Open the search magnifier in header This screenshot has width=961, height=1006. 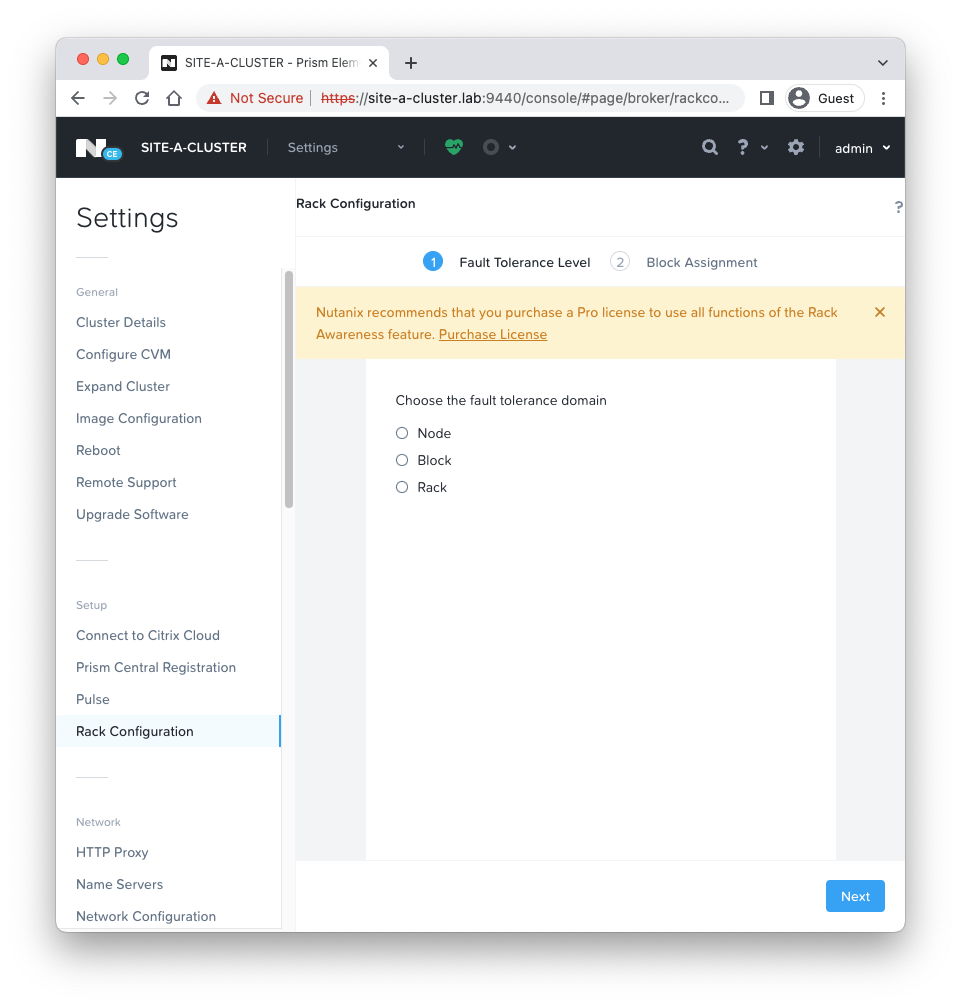pyautogui.click(x=709, y=148)
